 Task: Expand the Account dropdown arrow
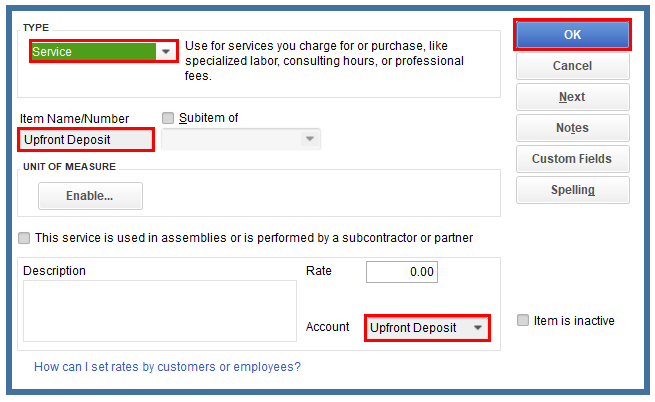point(478,328)
